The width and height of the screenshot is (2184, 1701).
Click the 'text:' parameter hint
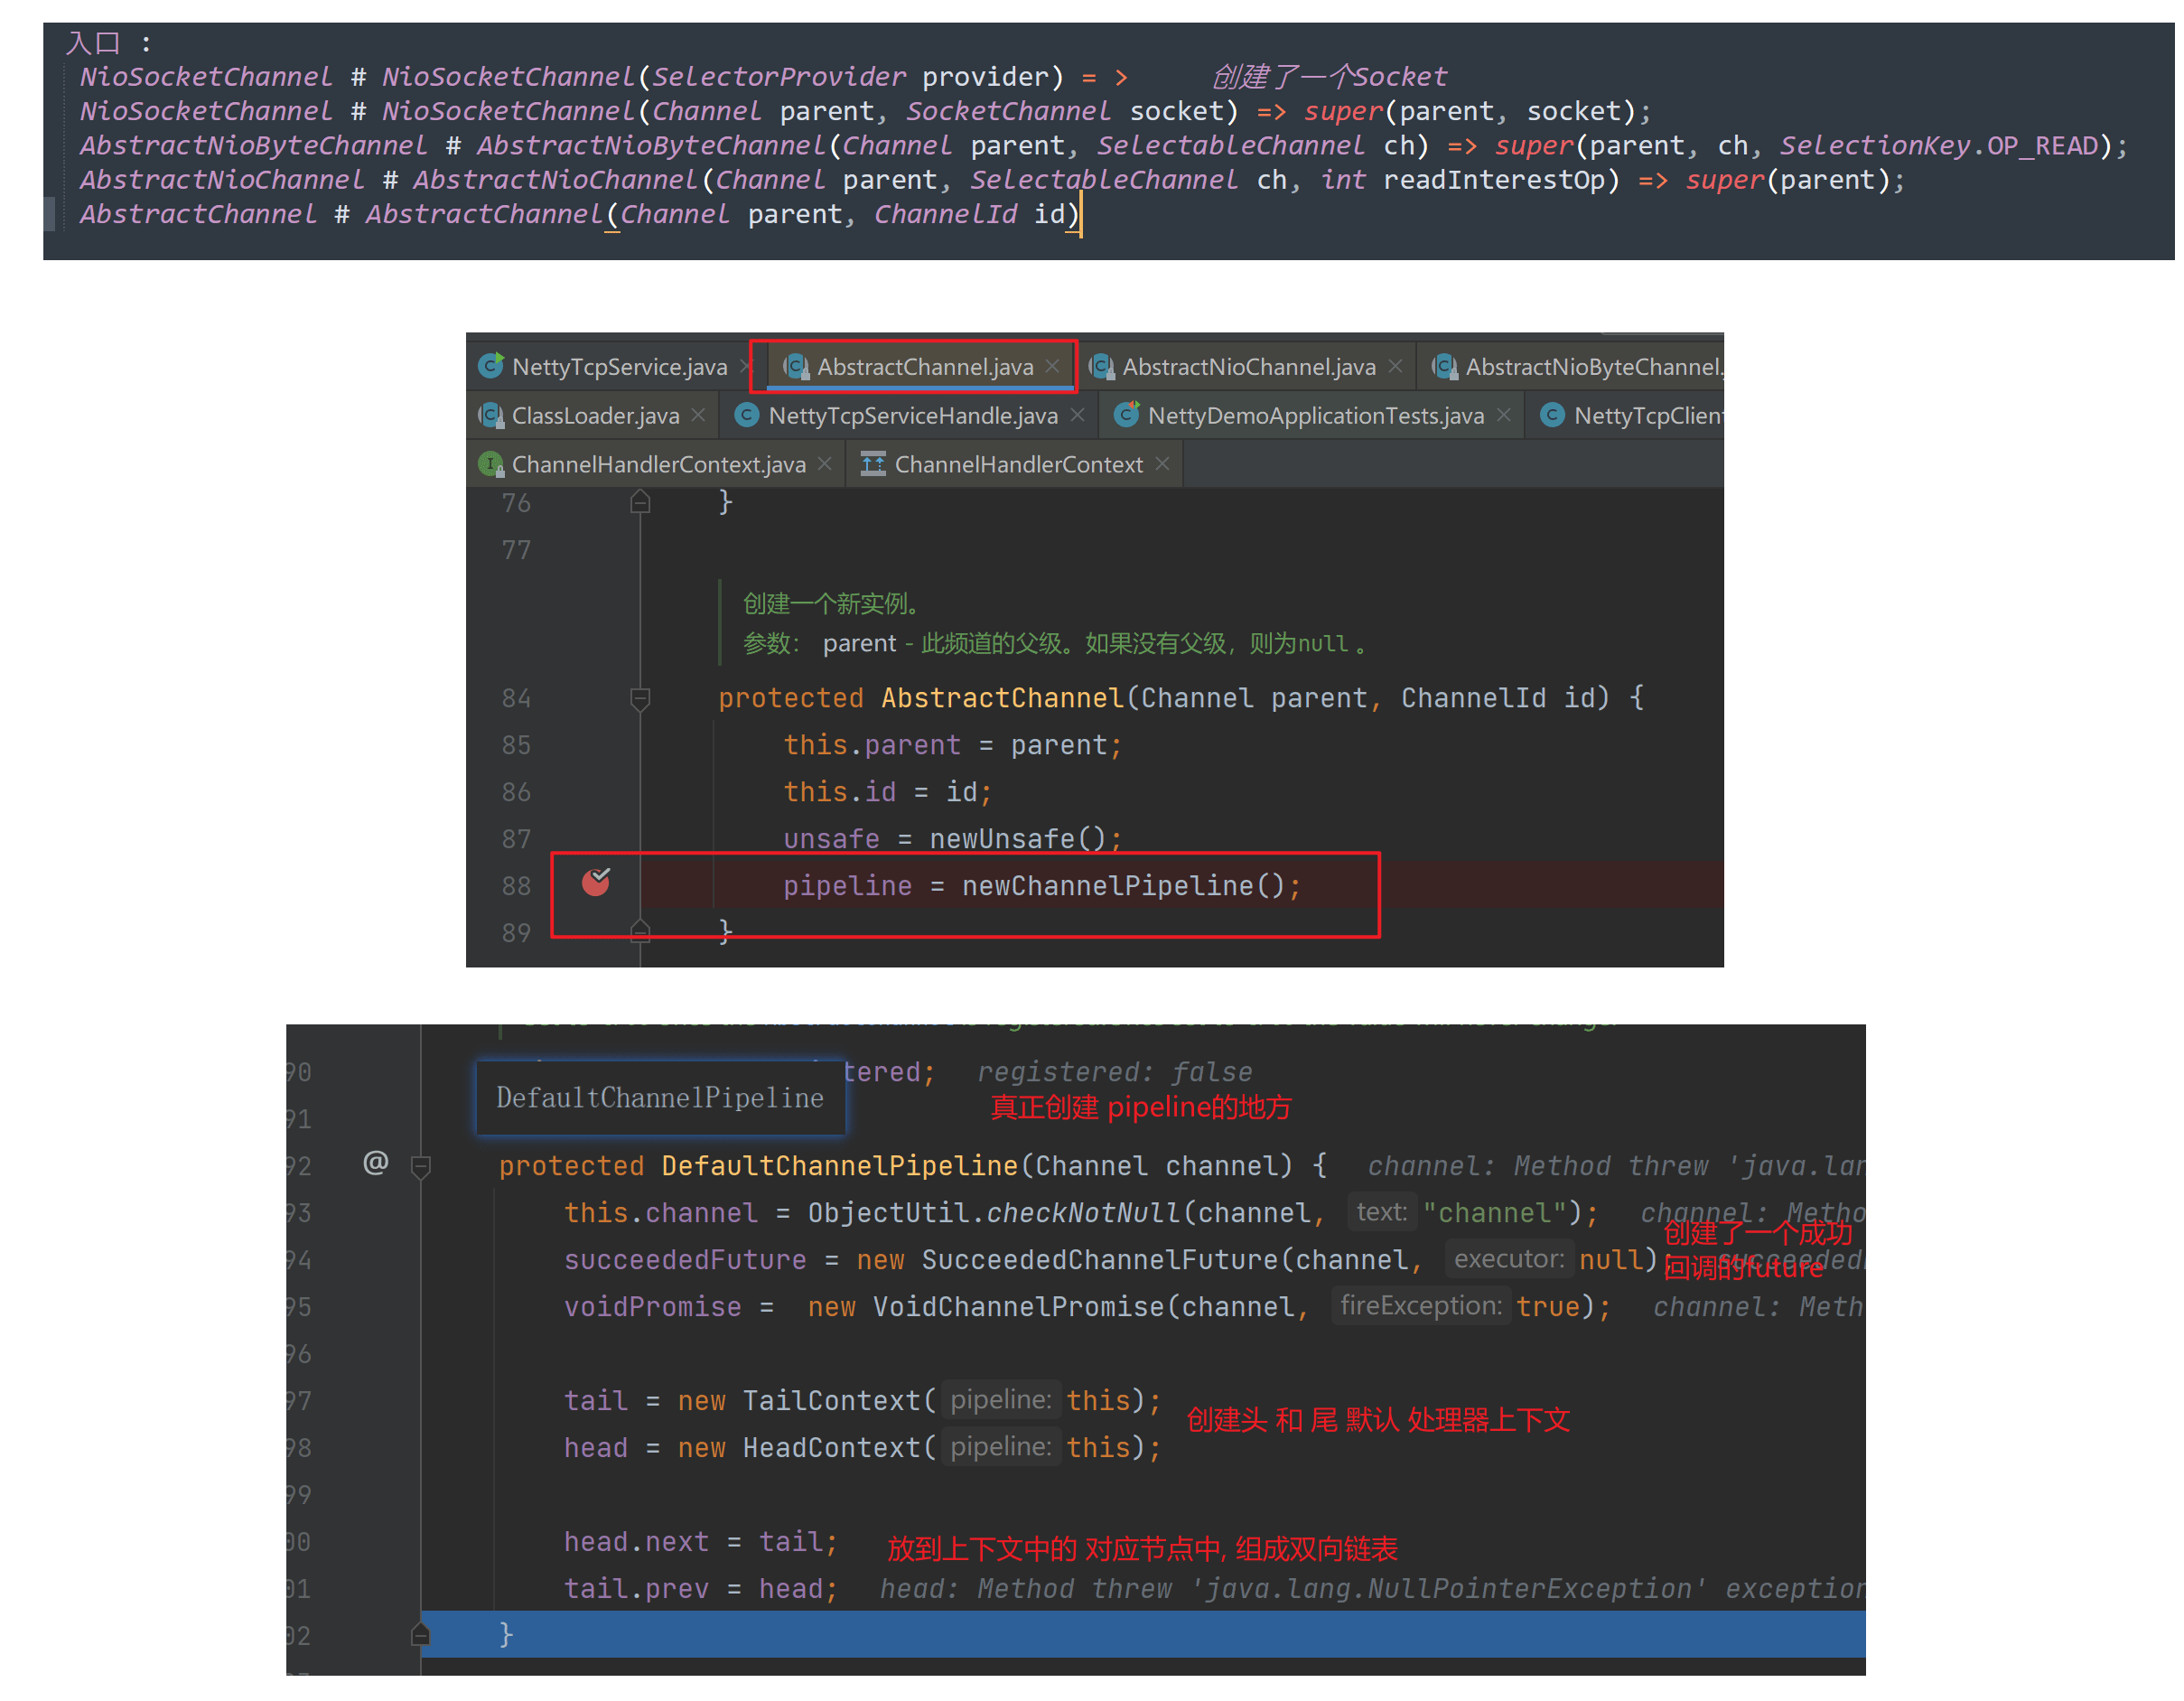pos(1382,1213)
